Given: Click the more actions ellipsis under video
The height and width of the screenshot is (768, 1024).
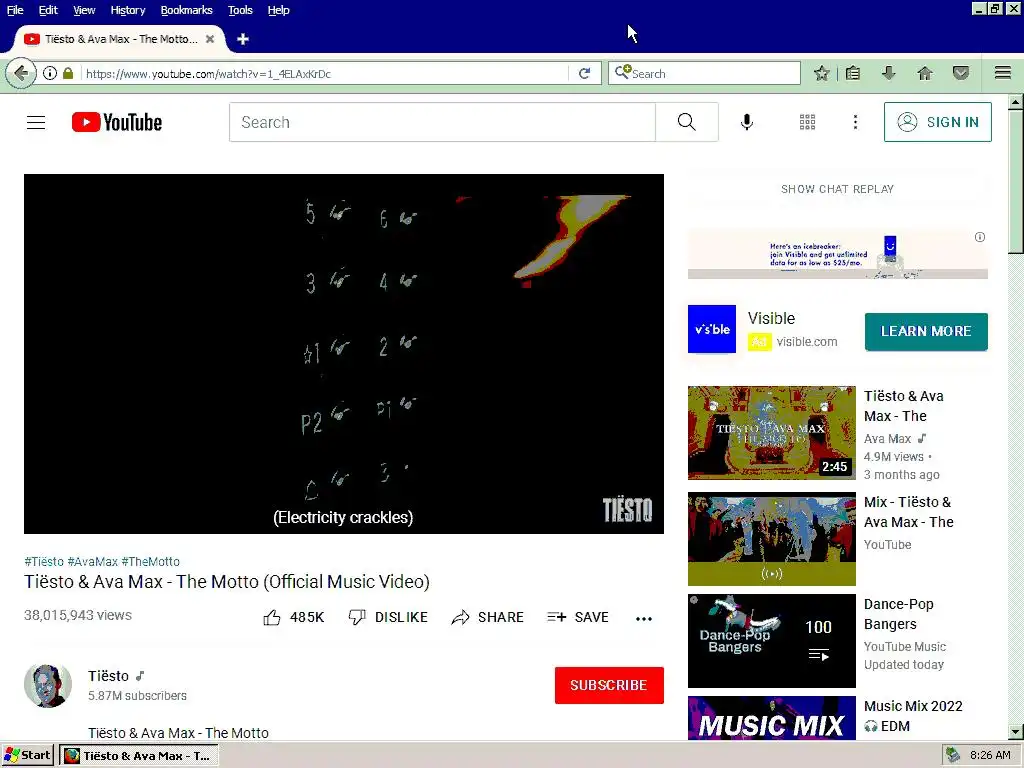Looking at the screenshot, I should click(644, 618).
